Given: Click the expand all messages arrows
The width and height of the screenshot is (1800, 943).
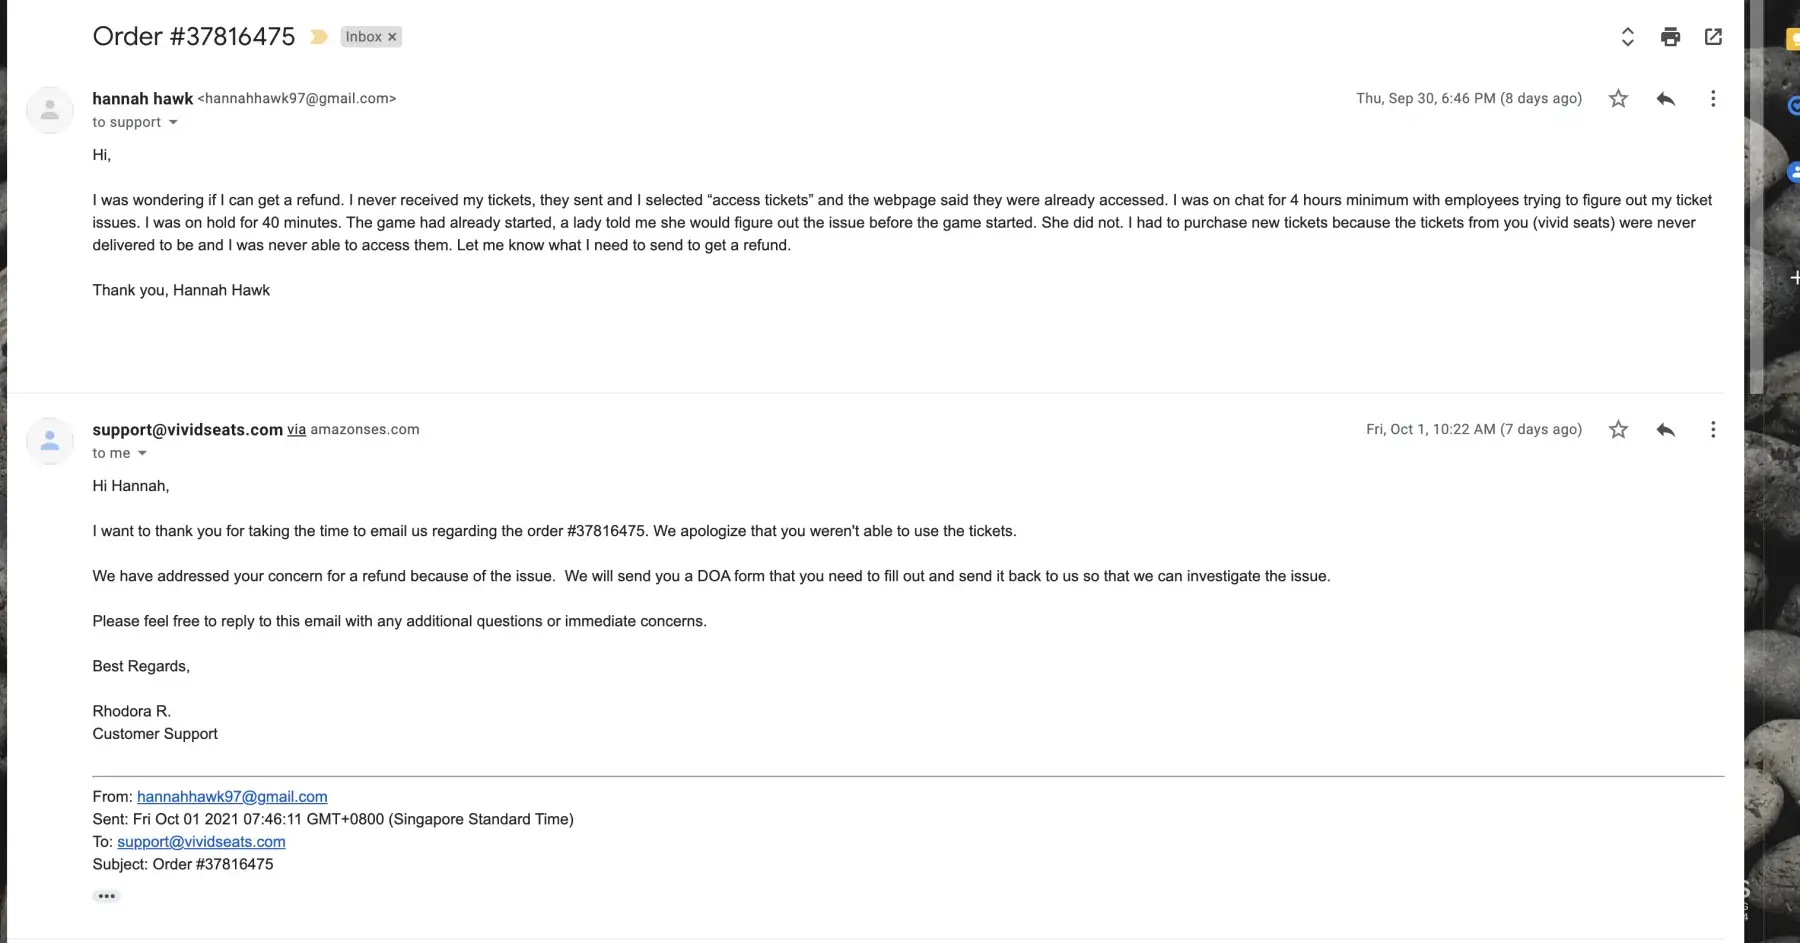Looking at the screenshot, I should (1627, 37).
